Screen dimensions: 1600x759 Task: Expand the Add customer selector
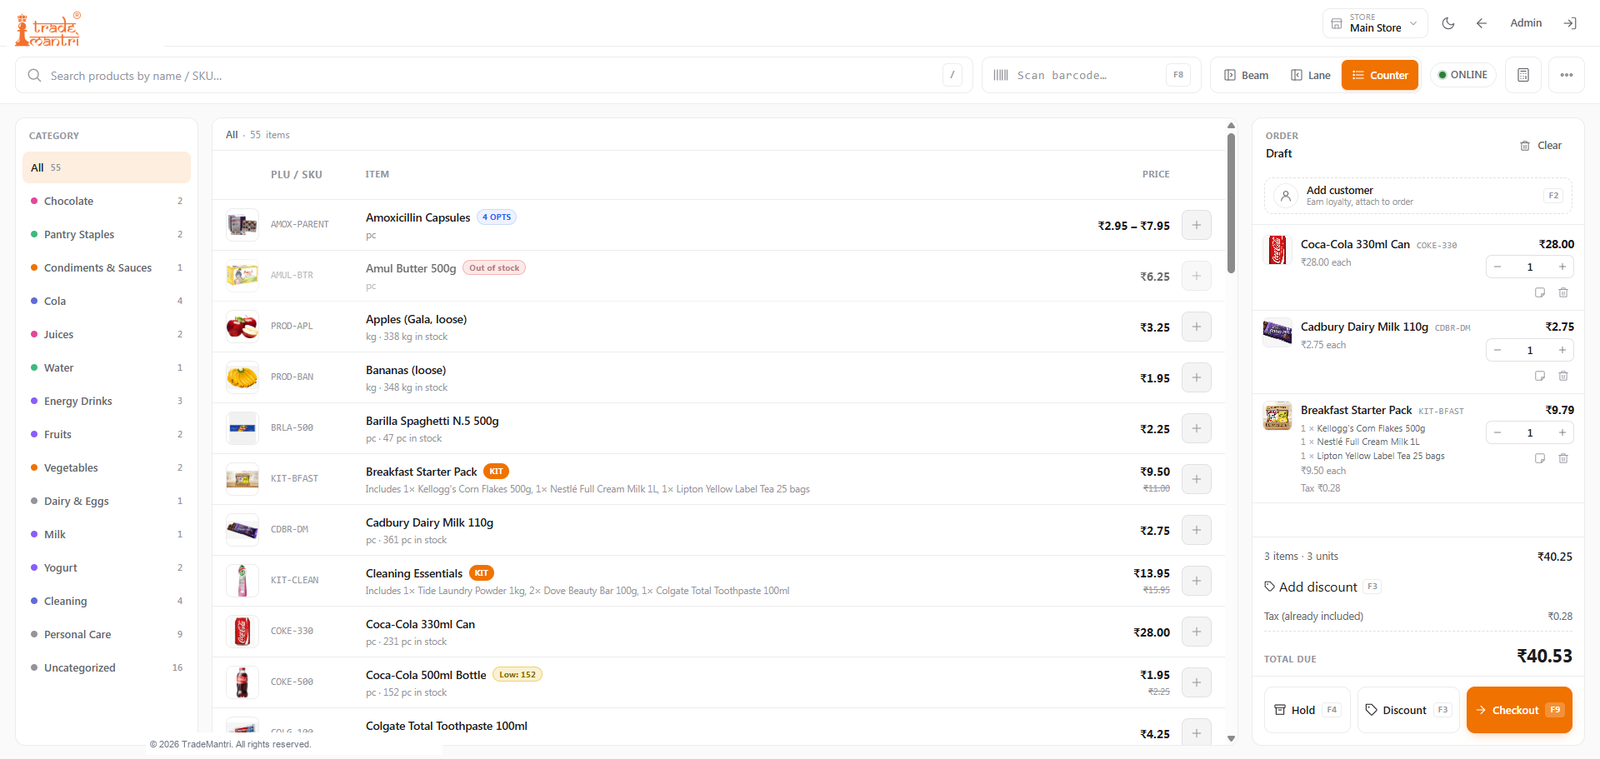pyautogui.click(x=1418, y=196)
